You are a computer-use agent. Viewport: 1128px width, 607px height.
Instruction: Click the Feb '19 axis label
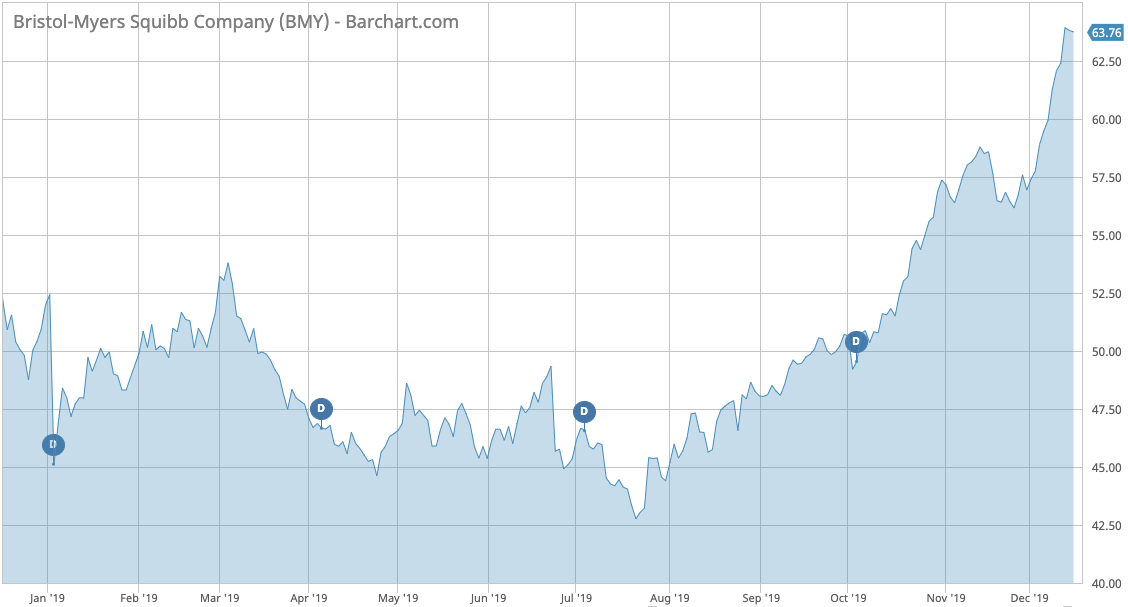[139, 598]
